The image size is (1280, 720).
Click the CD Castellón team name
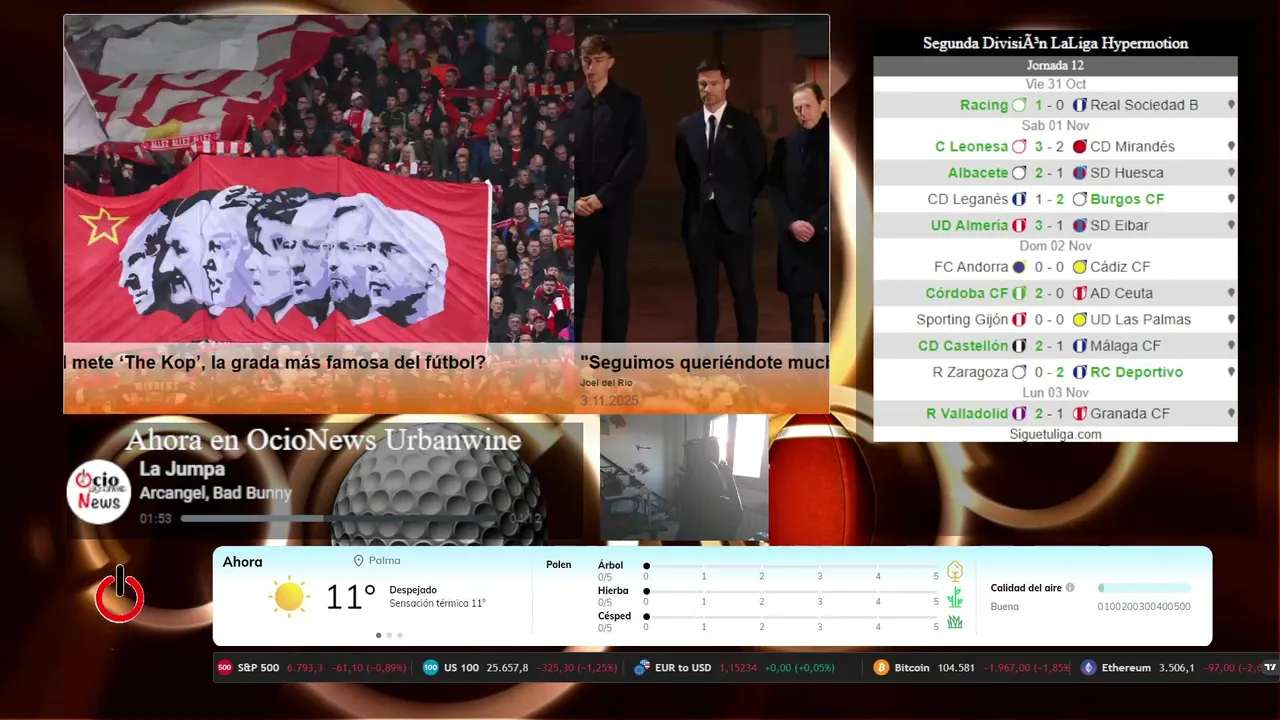coord(963,346)
